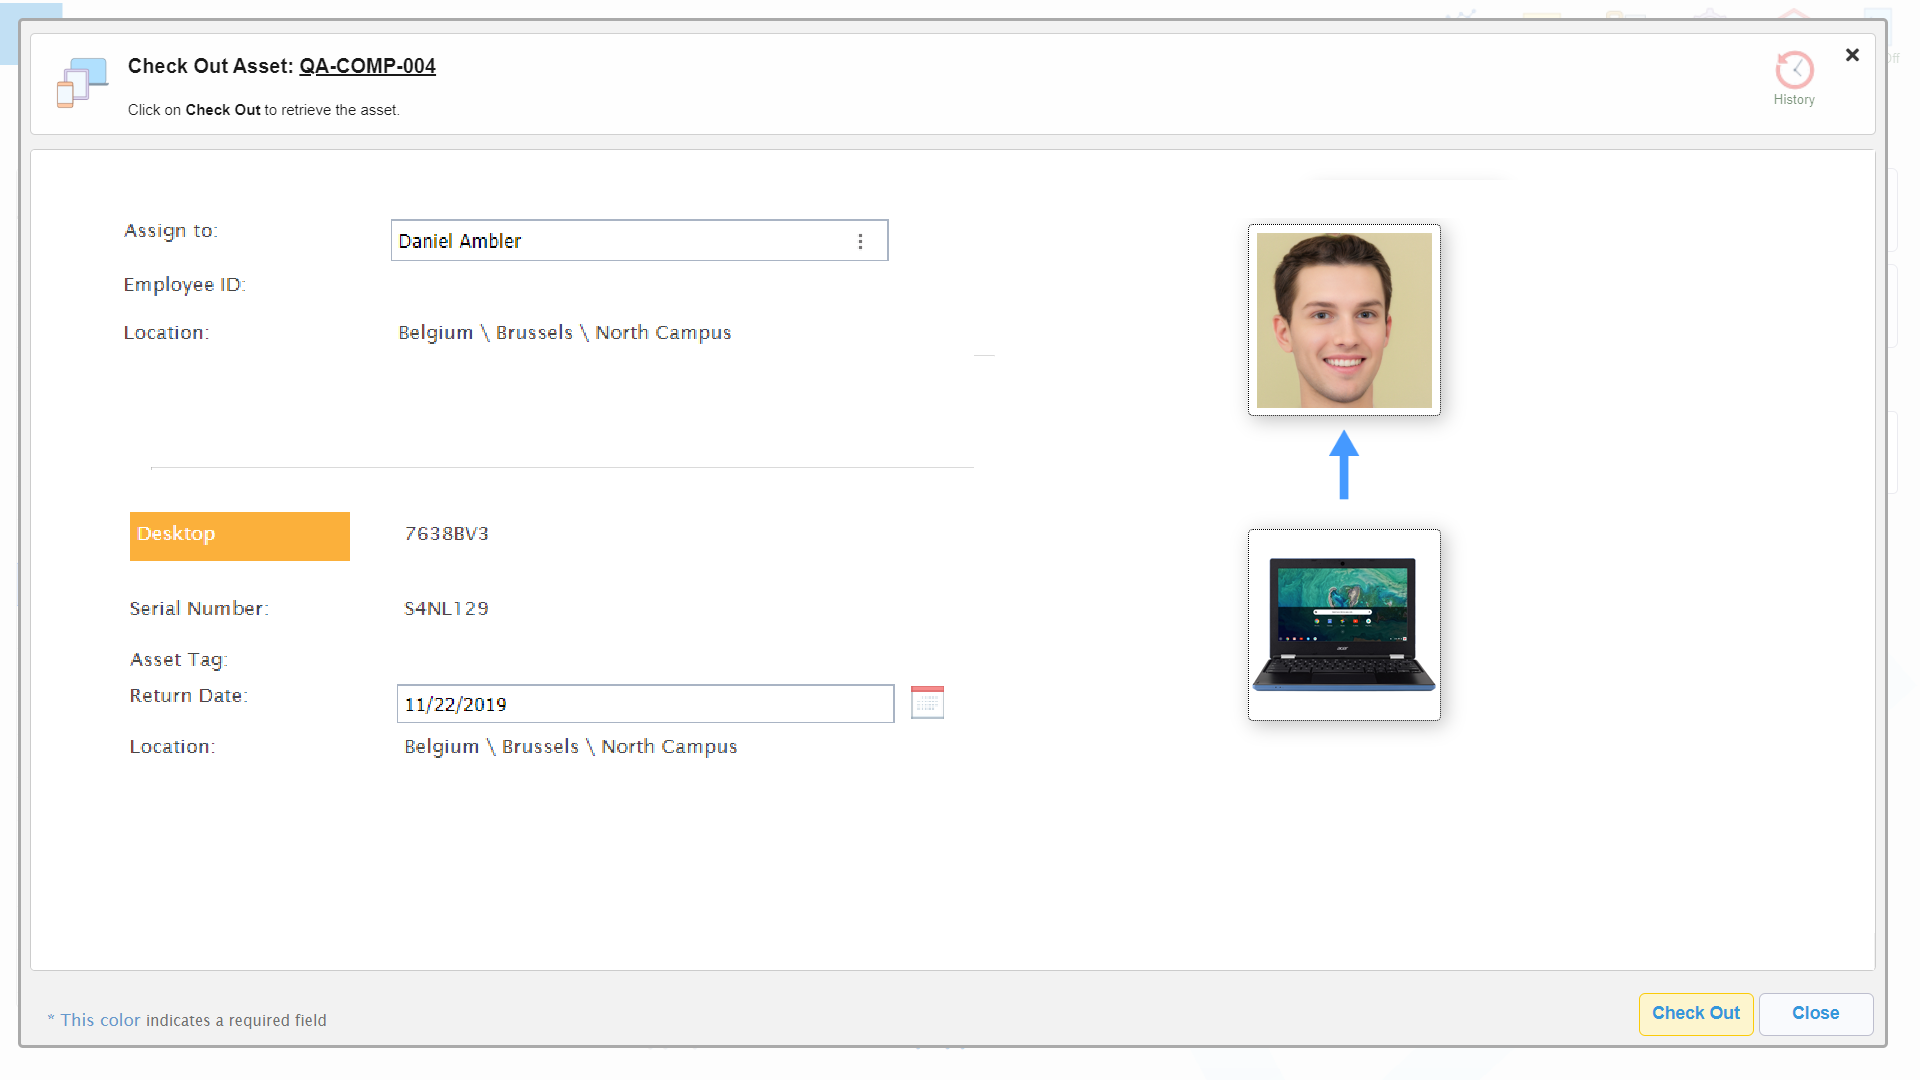The width and height of the screenshot is (1920, 1080).
Task: Click North Campus in the lower Location path
Action: [x=670, y=746]
